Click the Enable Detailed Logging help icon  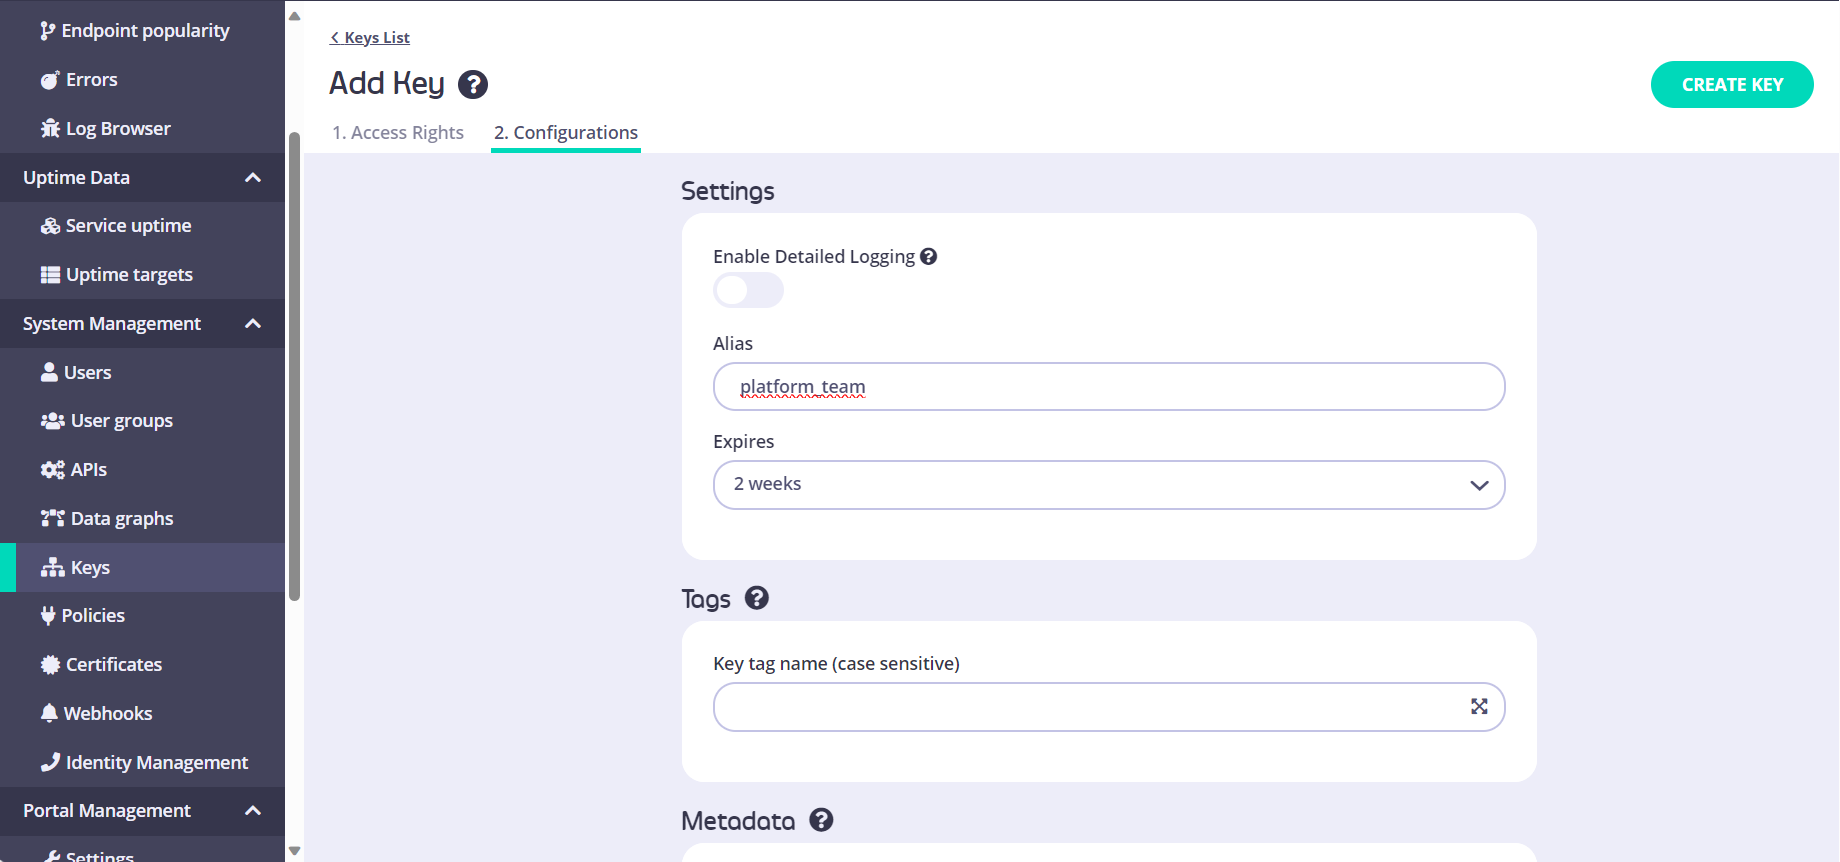[928, 257]
